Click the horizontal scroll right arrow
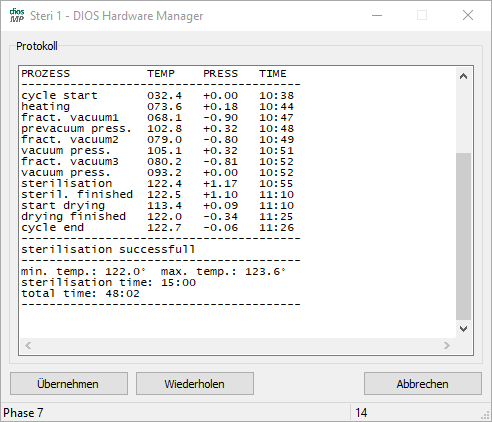This screenshot has height=422, width=492. click(447, 345)
